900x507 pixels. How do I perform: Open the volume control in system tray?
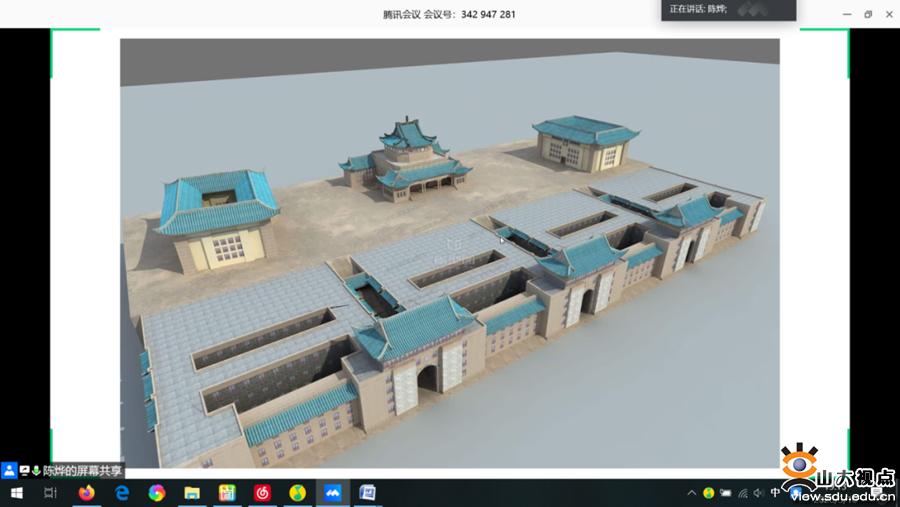[x=759, y=493]
